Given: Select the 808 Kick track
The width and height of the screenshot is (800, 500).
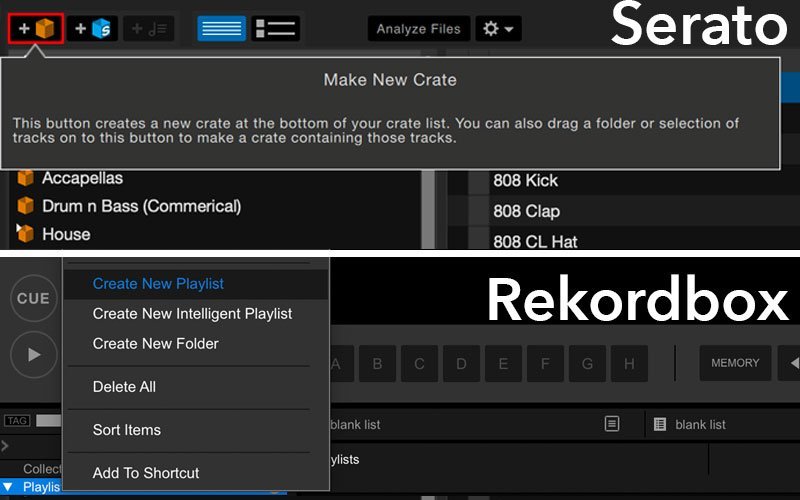Looking at the screenshot, I should [526, 181].
